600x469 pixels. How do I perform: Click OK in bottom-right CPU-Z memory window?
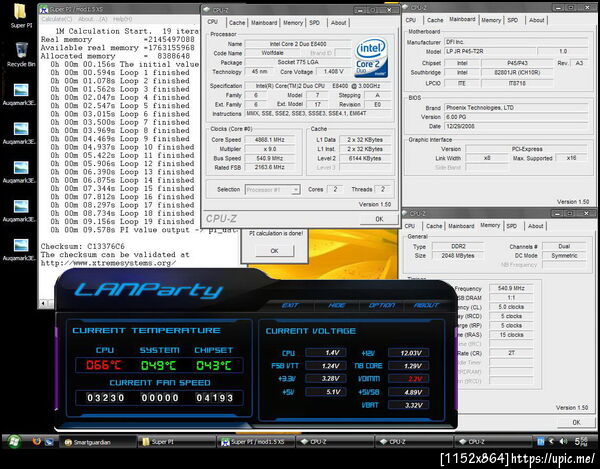(576, 422)
